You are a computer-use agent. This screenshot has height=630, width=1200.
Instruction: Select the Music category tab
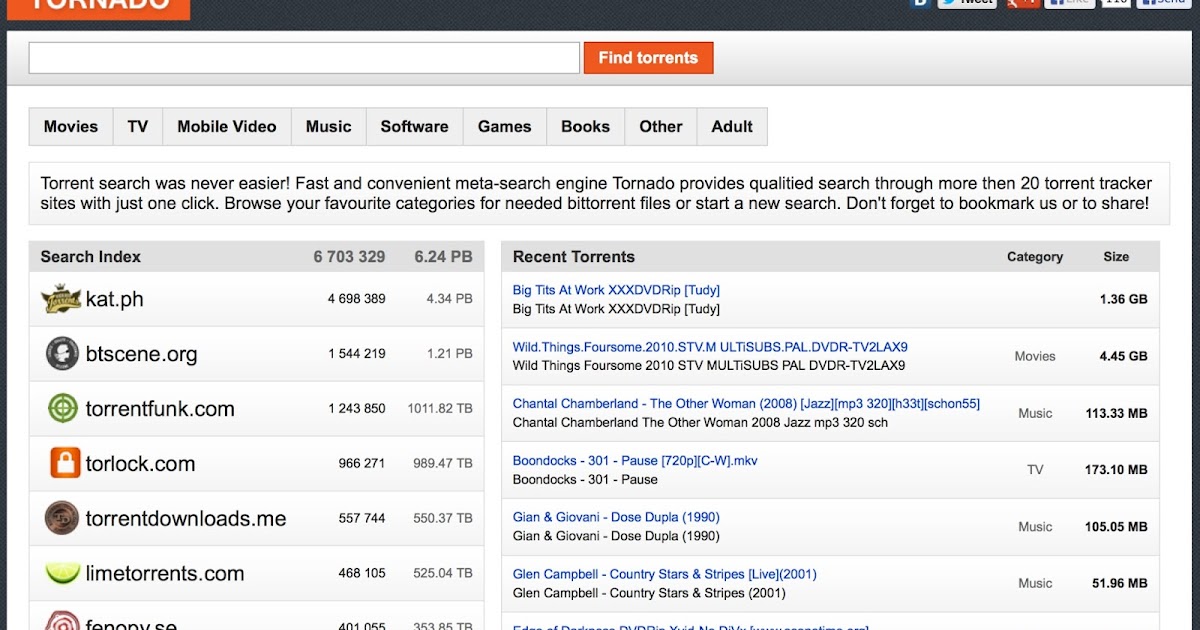point(329,127)
